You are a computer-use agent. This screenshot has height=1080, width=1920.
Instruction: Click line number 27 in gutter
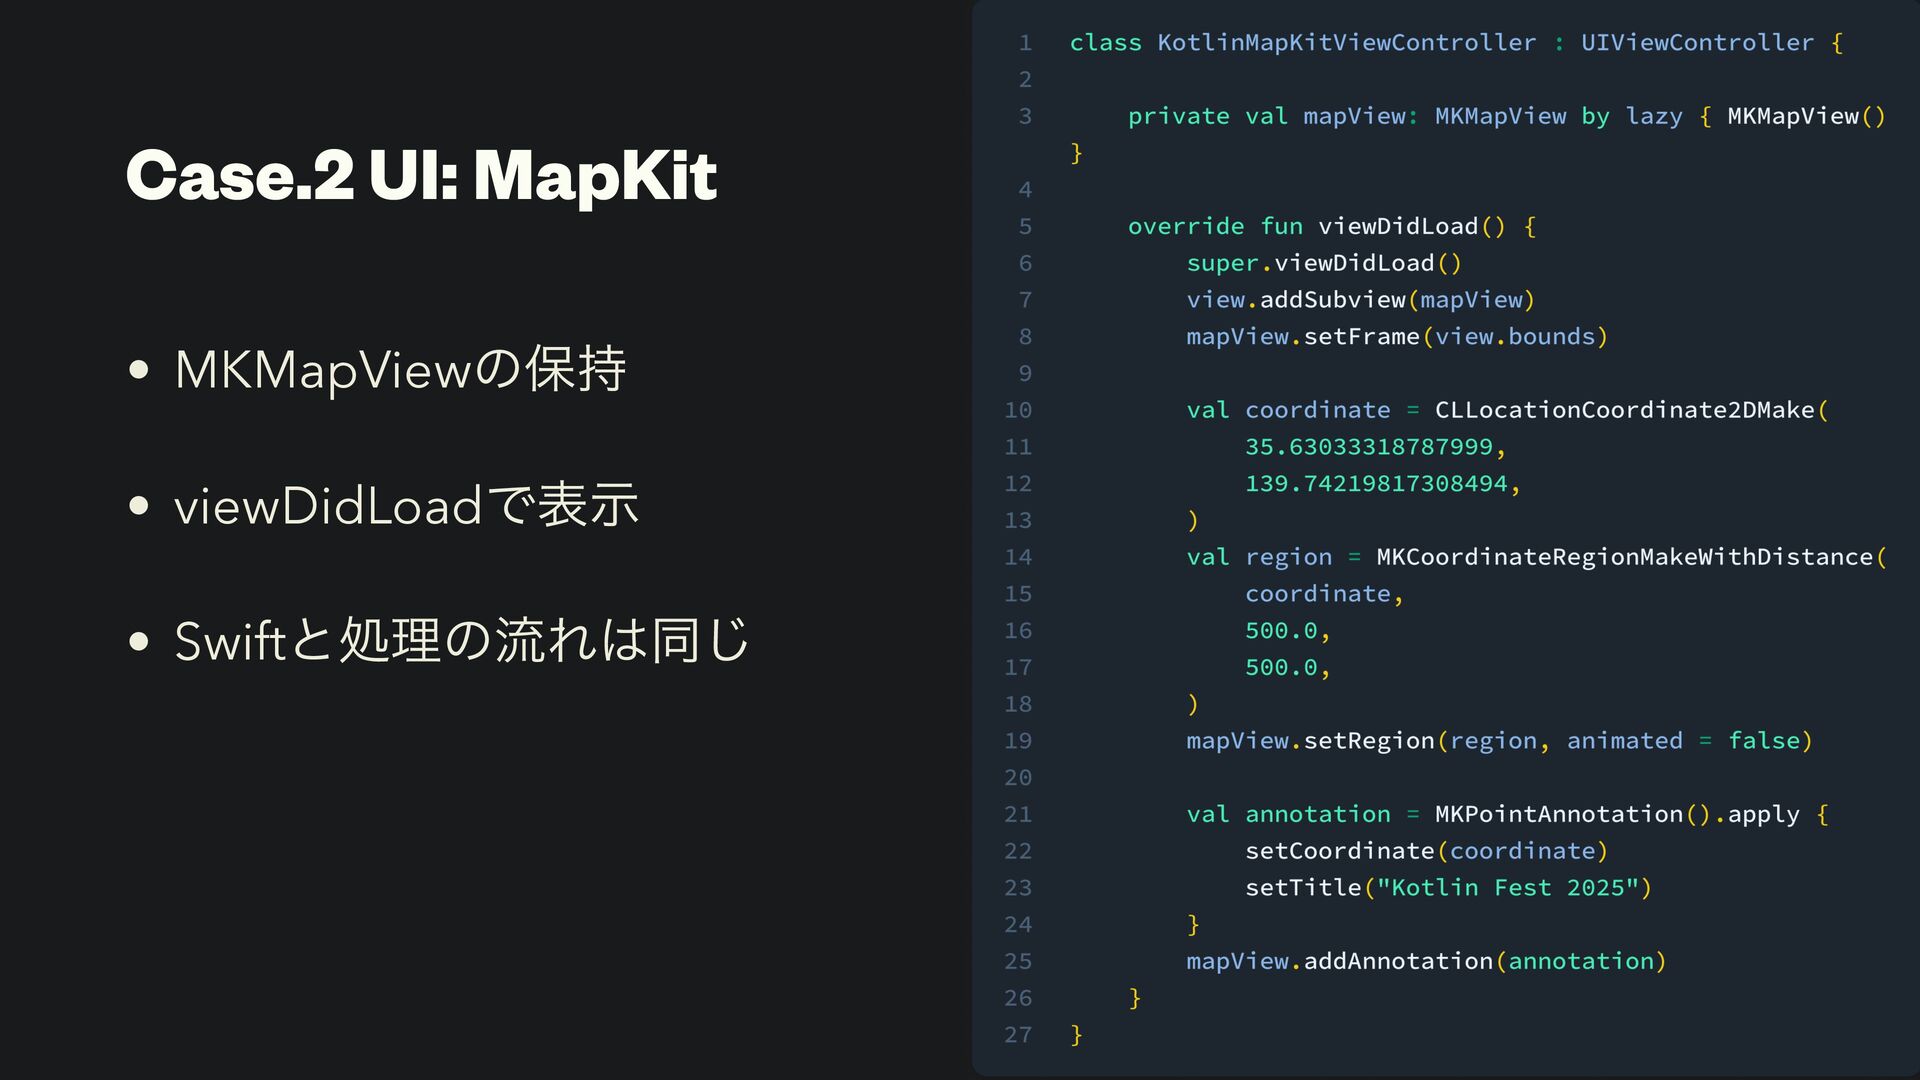1018,1035
